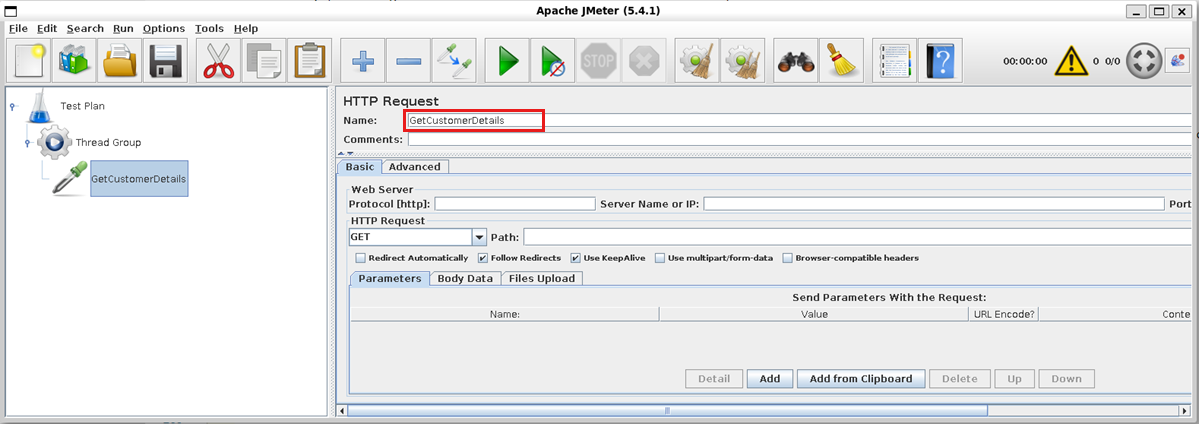Select the Body Data tab
1199x424 pixels.
click(465, 279)
